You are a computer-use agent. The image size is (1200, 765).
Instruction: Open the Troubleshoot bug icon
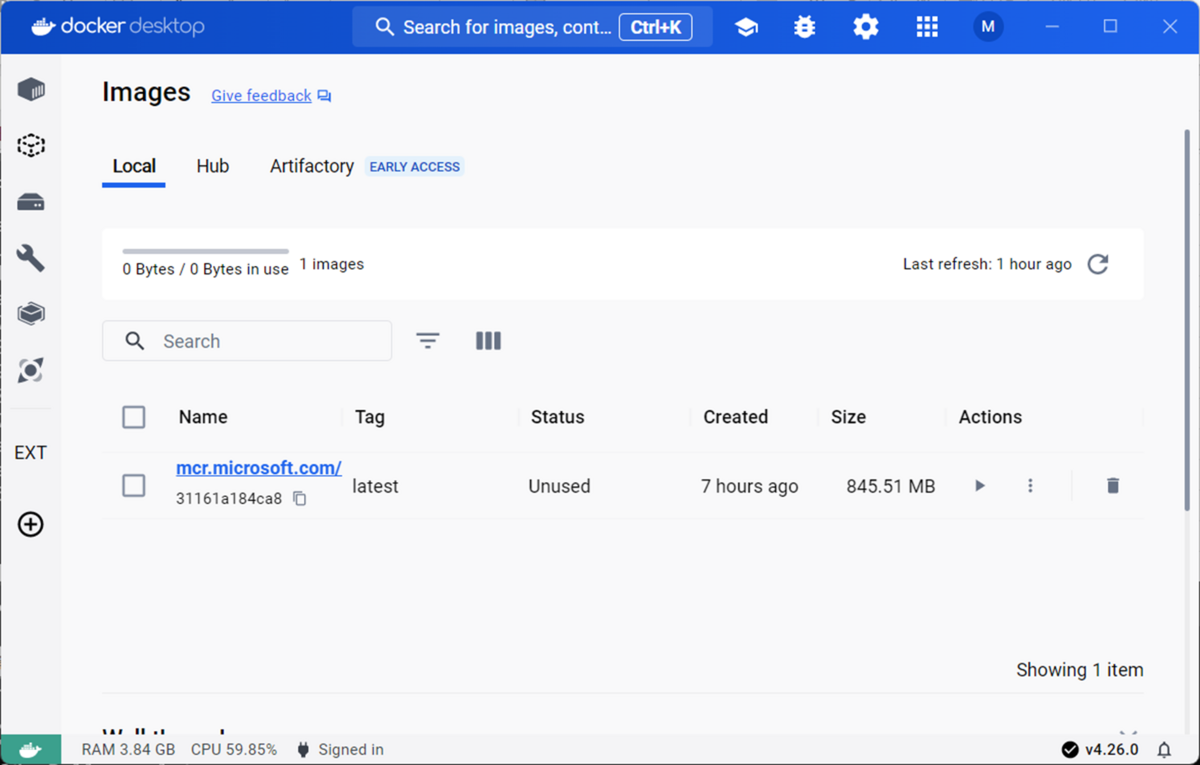[x=805, y=27]
